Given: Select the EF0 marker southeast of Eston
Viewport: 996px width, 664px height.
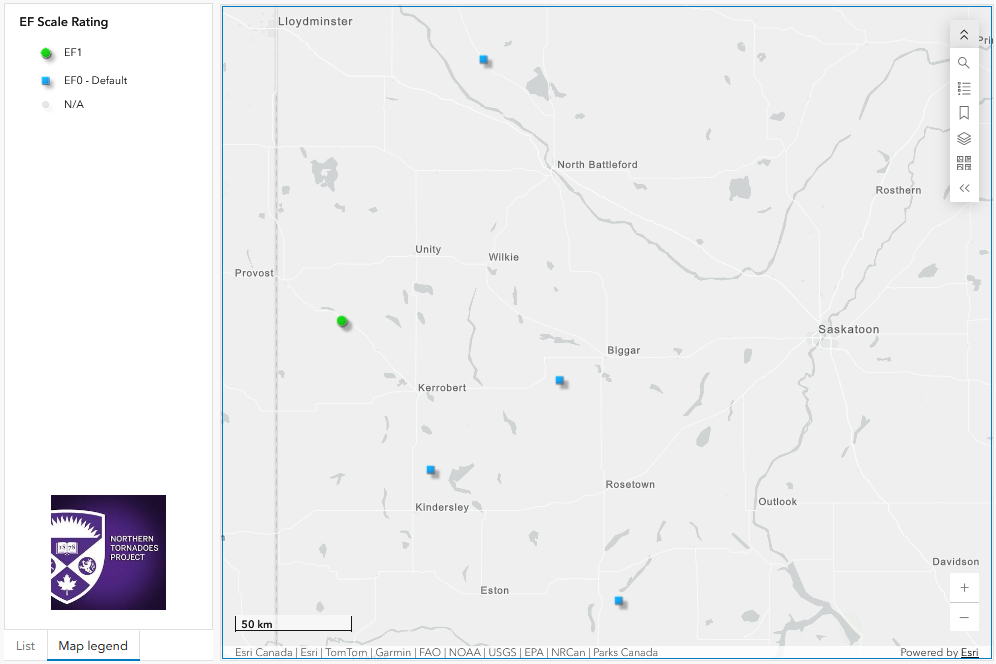Looking at the screenshot, I should 619,600.
